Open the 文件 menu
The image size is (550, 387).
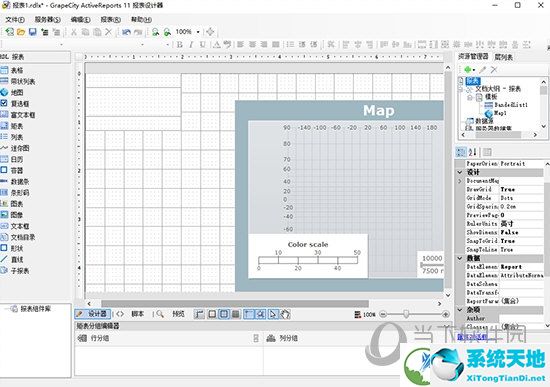pyautogui.click(x=14, y=20)
